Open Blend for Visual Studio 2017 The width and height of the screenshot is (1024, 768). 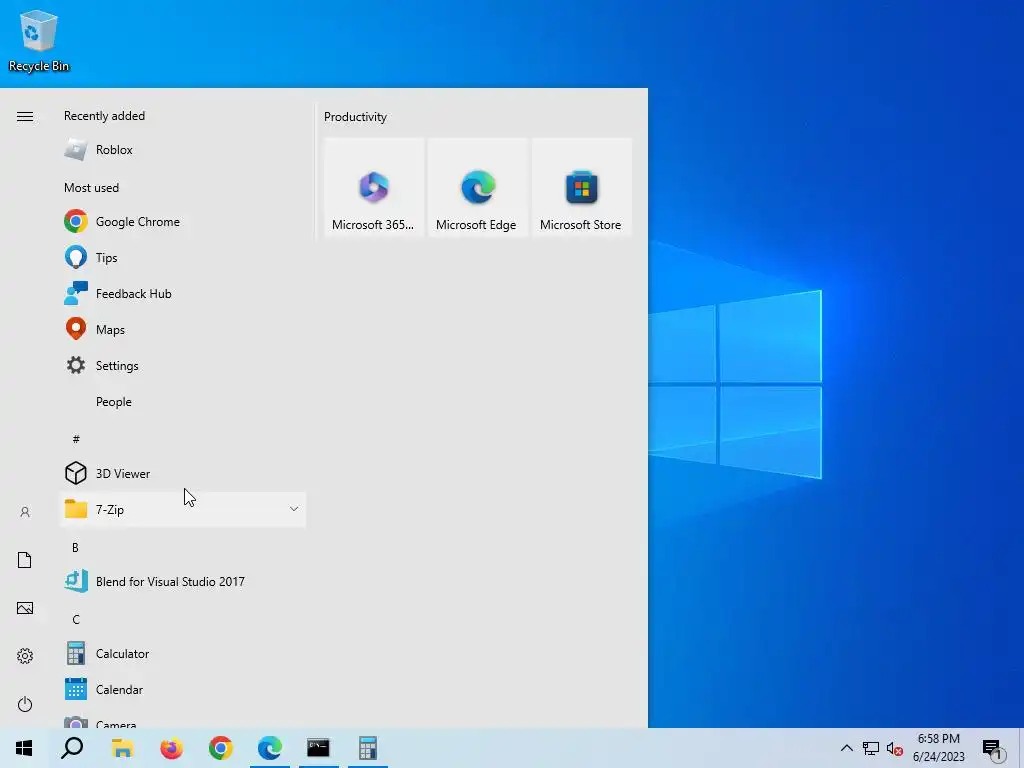pyautogui.click(x=182, y=581)
